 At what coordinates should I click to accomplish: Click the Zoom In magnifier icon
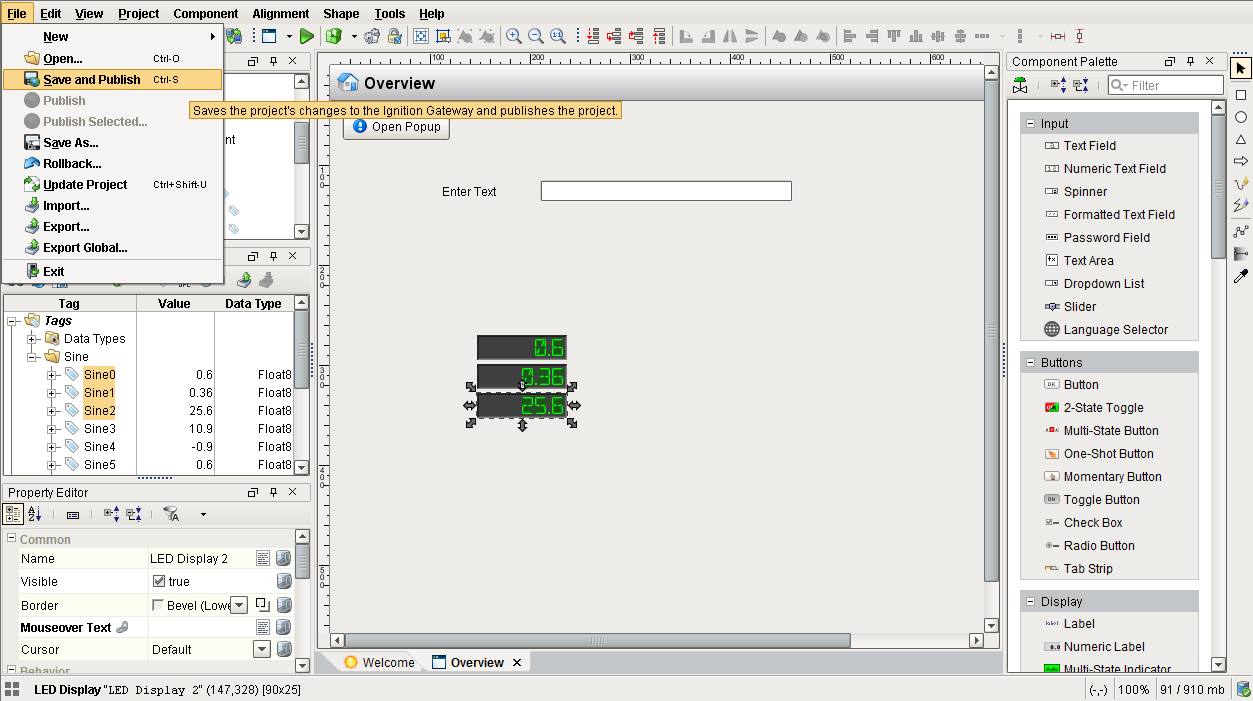[x=514, y=37]
